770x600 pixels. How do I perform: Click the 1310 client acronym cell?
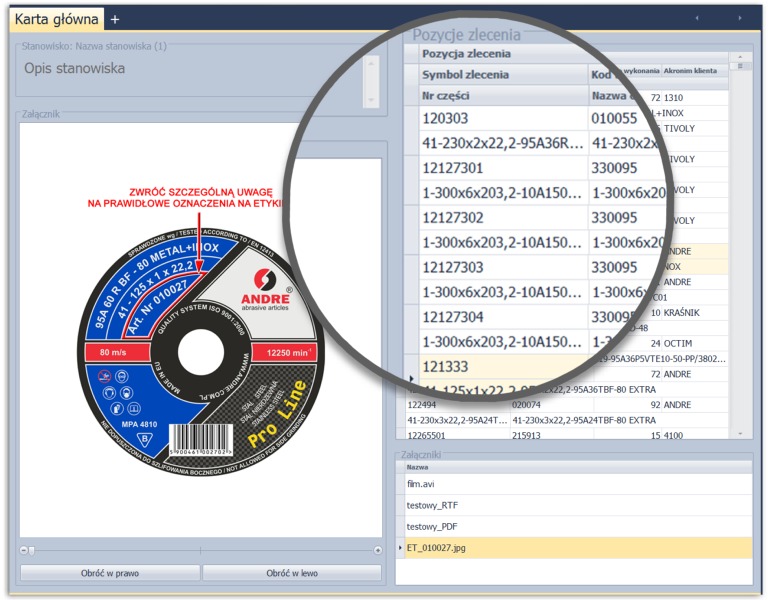[x=694, y=98]
